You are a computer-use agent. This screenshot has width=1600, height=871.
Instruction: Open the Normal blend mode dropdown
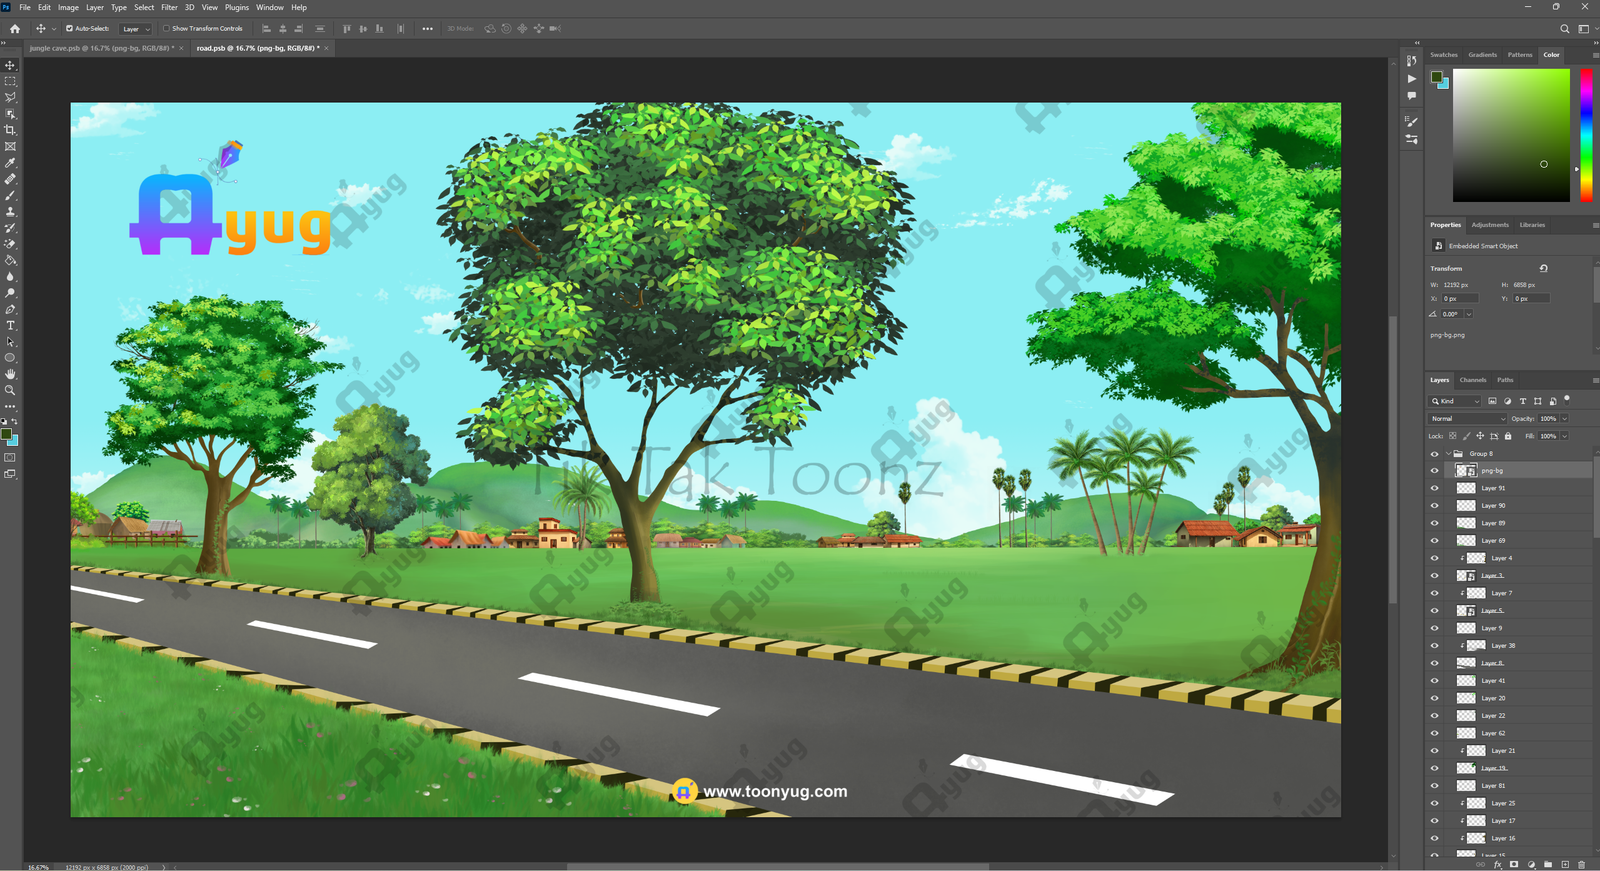[1467, 419]
